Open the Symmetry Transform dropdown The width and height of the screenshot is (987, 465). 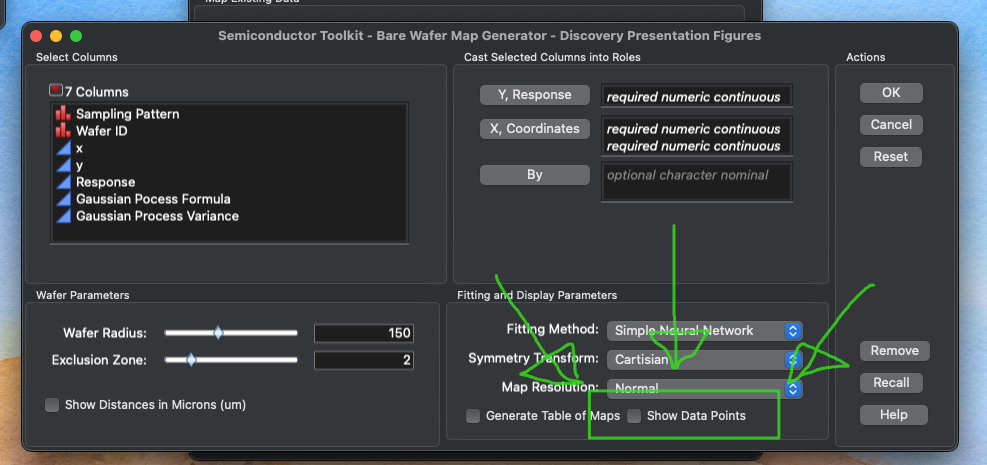[x=704, y=360]
